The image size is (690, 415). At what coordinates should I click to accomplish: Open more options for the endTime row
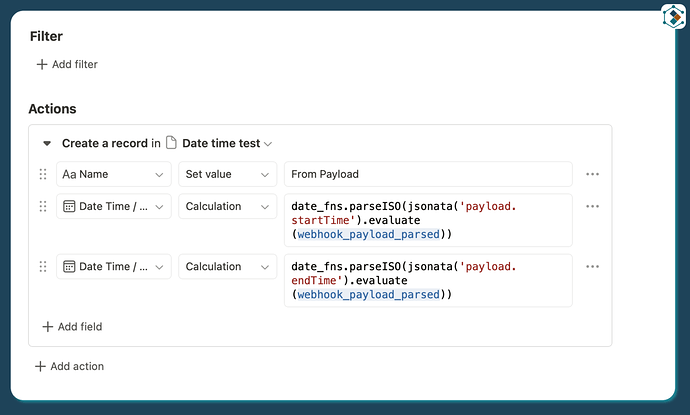tap(592, 267)
